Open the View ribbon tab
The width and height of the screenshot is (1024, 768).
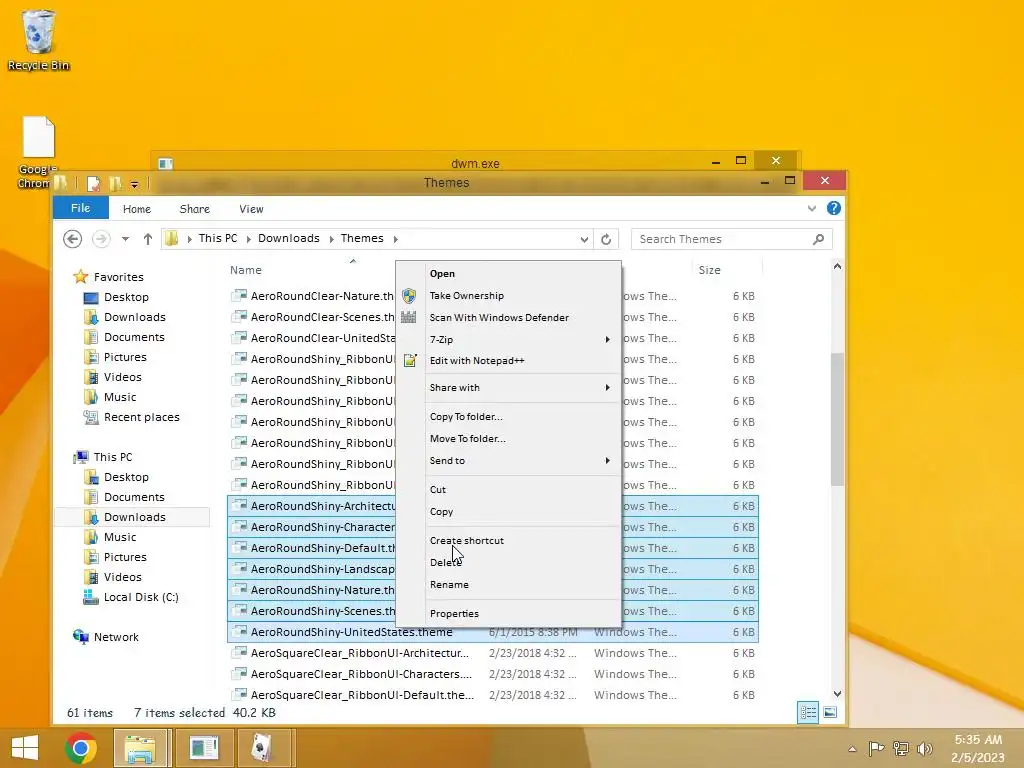pyautogui.click(x=251, y=209)
